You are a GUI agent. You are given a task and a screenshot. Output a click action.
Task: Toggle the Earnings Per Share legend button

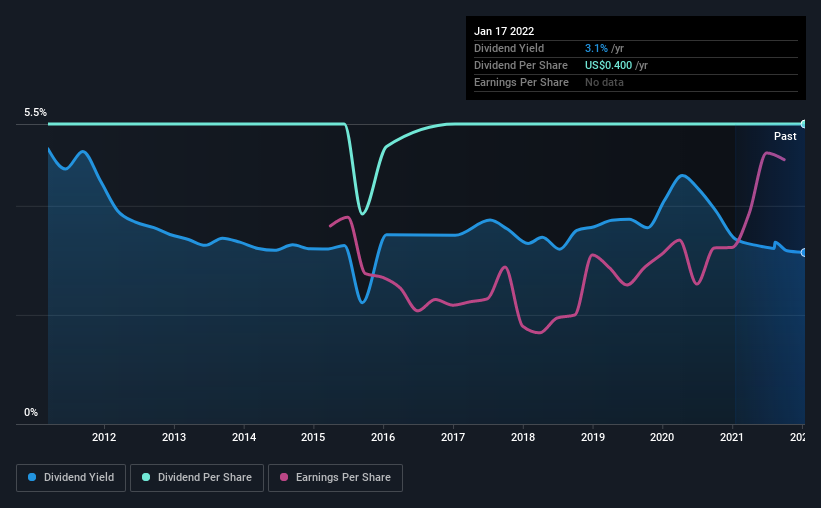coord(335,478)
